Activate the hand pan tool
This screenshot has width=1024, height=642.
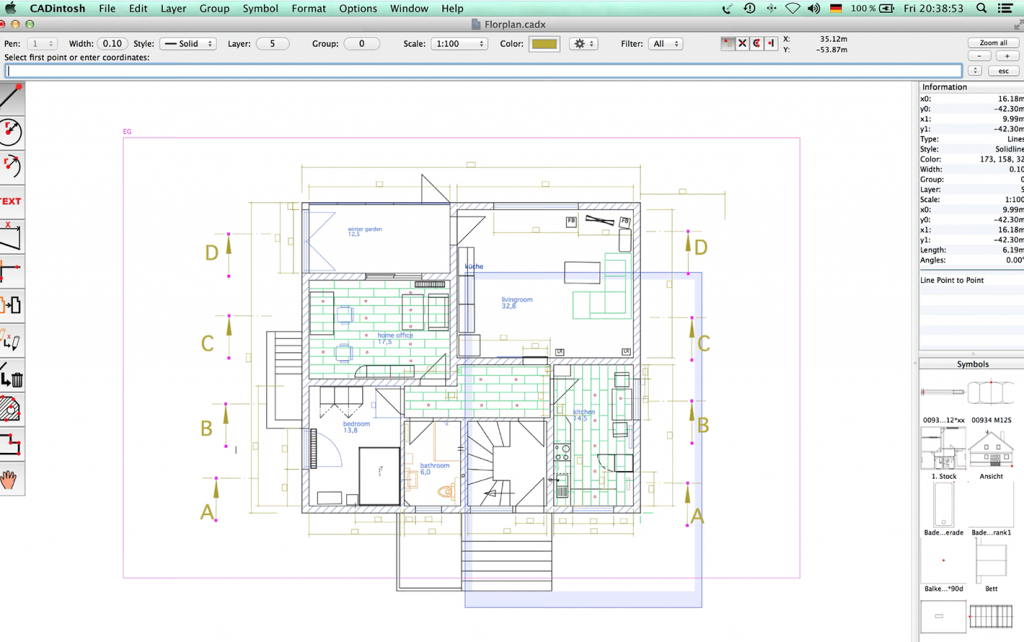(x=11, y=479)
